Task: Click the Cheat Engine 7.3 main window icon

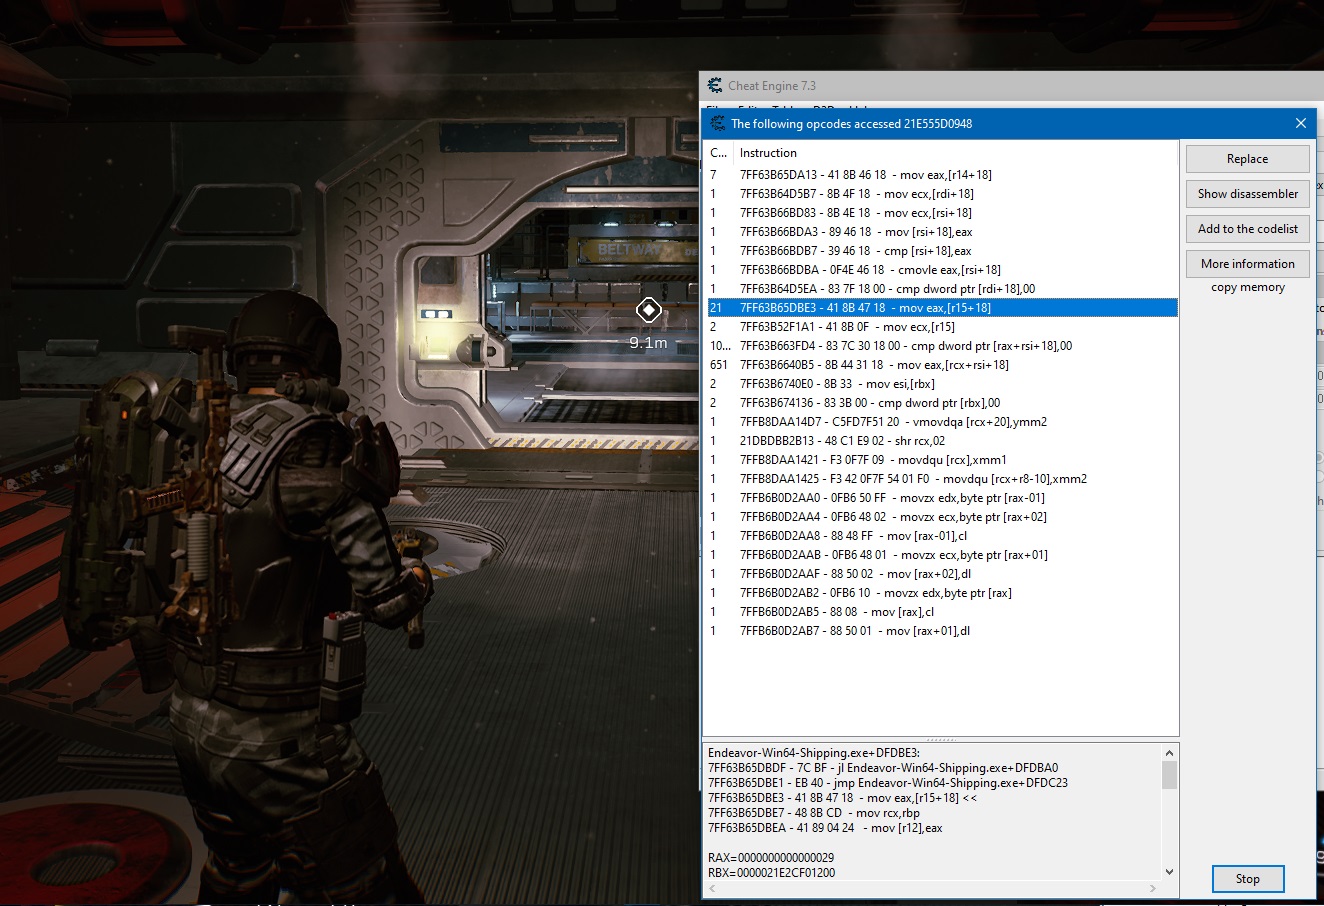Action: [715, 86]
